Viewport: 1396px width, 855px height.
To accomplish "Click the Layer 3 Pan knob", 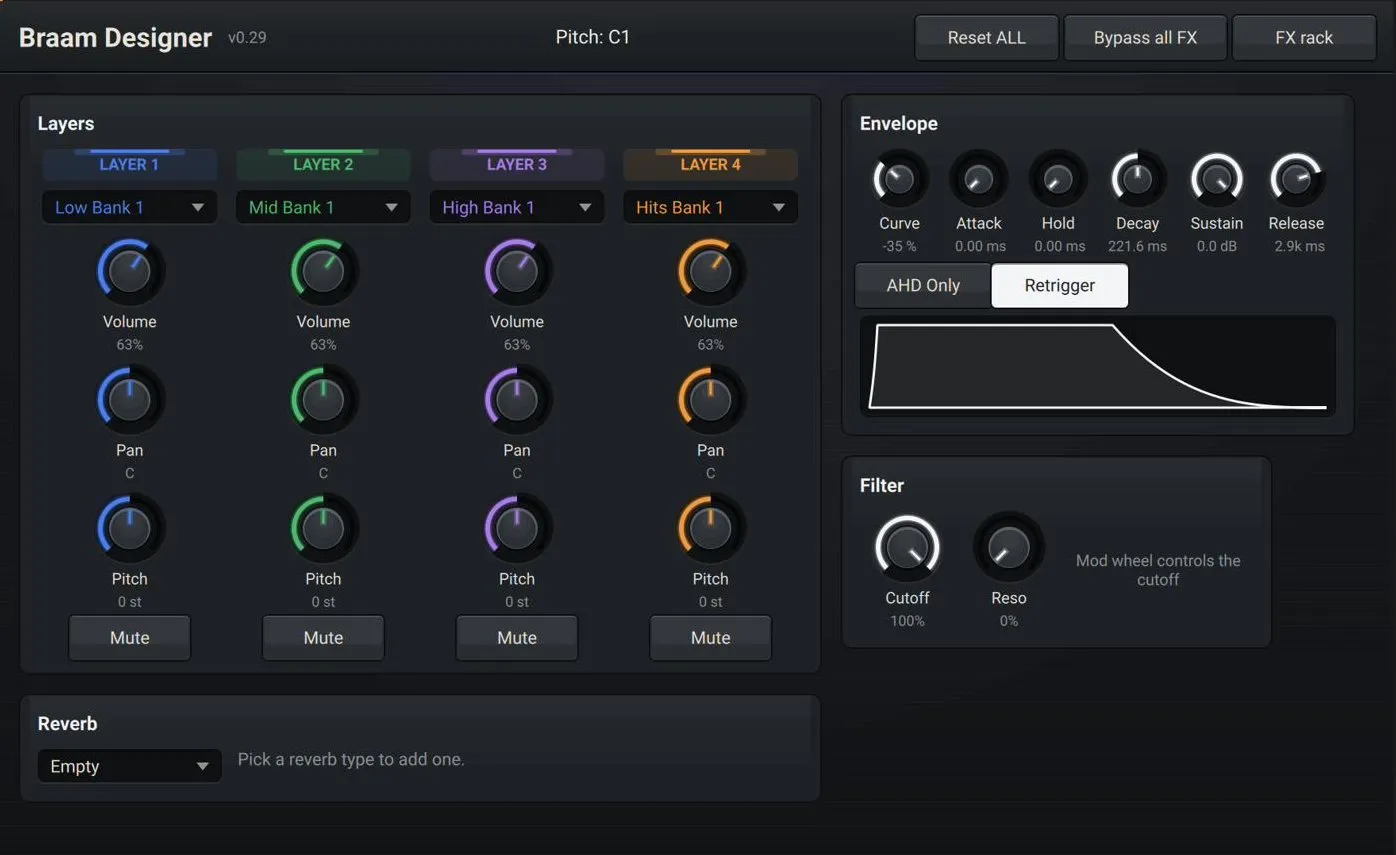I will coord(517,400).
